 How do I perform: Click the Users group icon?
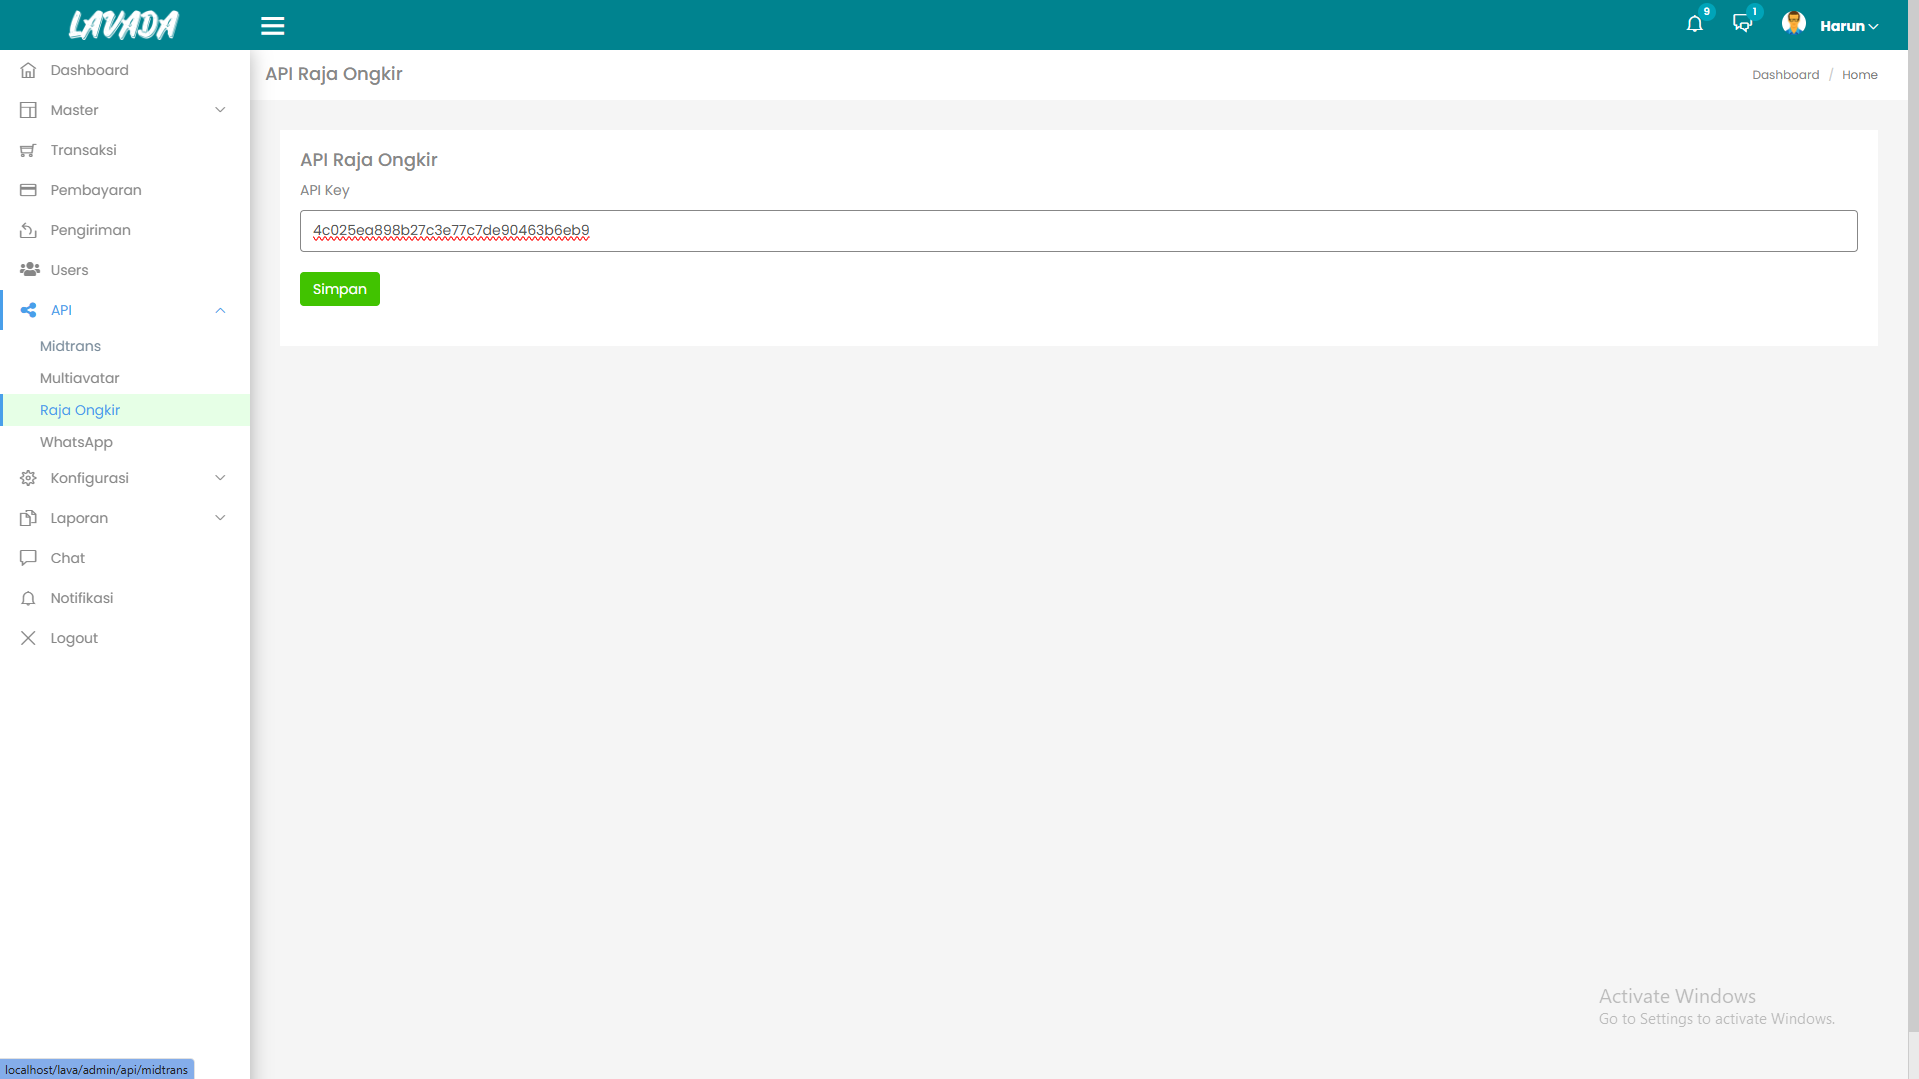(x=30, y=270)
